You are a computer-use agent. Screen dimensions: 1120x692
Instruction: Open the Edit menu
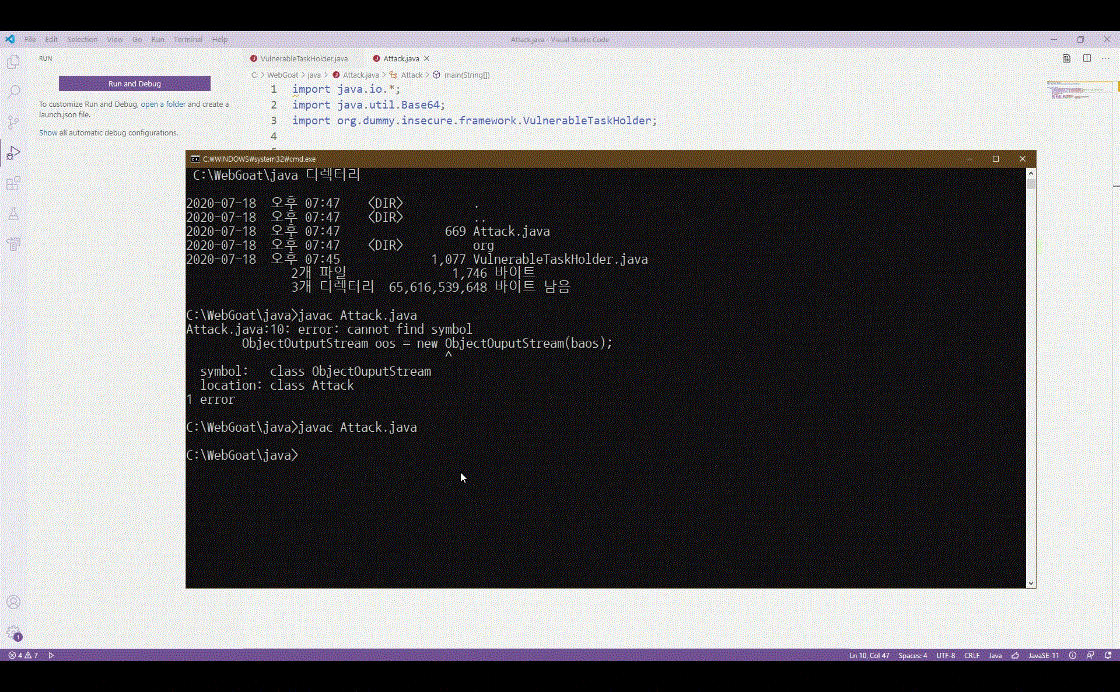51,39
